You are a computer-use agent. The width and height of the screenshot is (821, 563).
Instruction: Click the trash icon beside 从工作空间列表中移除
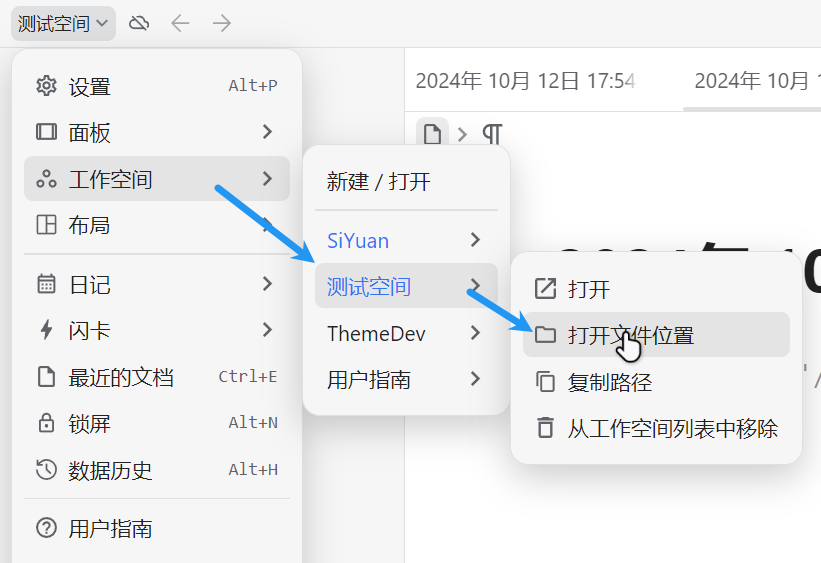click(545, 427)
